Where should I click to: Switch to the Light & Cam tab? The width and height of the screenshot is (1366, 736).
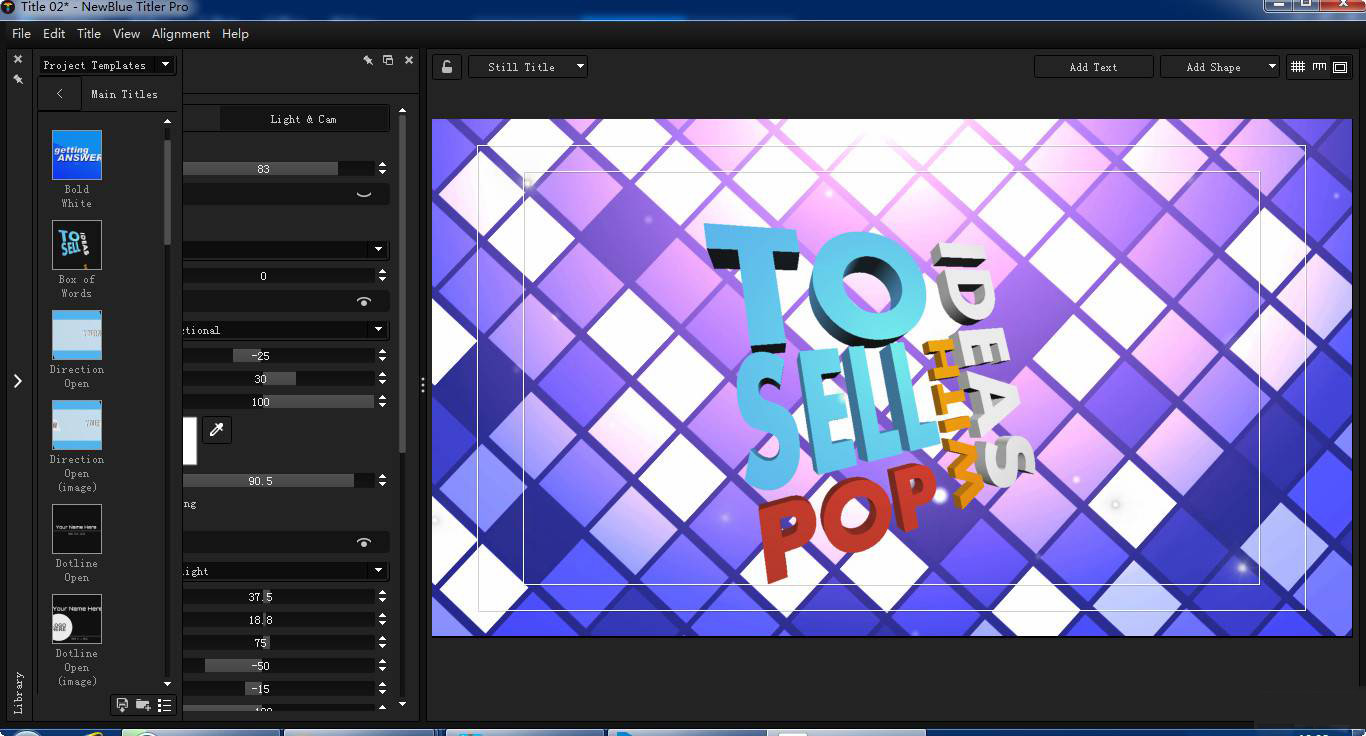click(304, 119)
